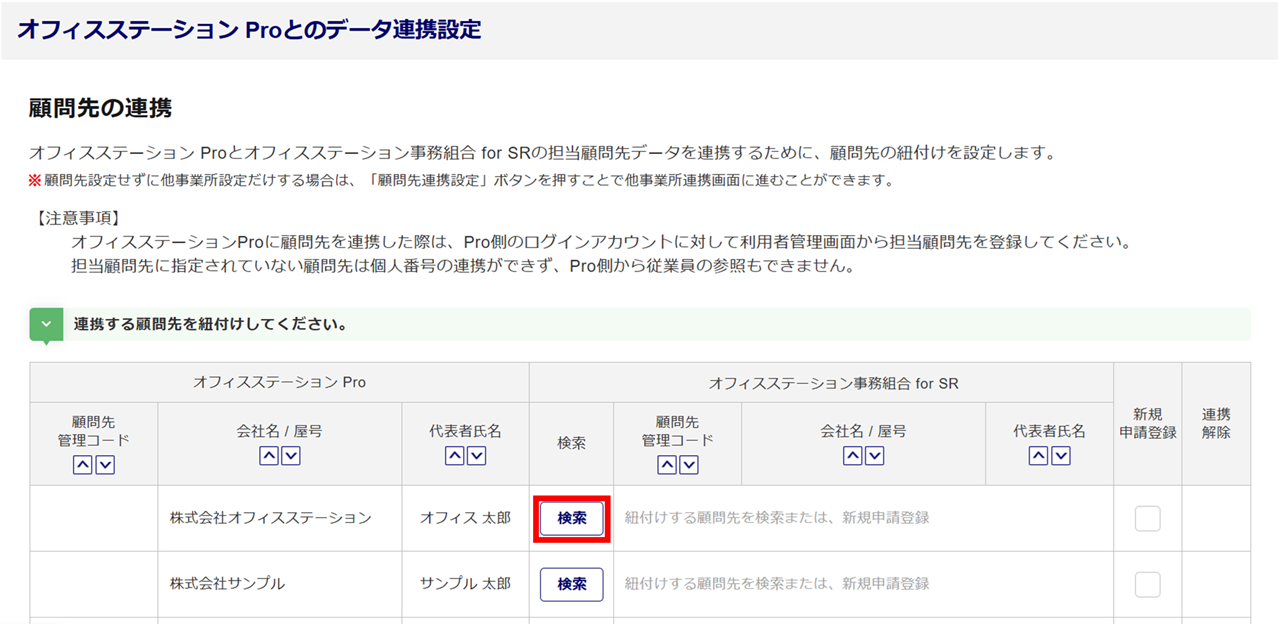The width and height of the screenshot is (1280, 624).
Task: Click representative name サンプル 太郎
Action: 465,584
